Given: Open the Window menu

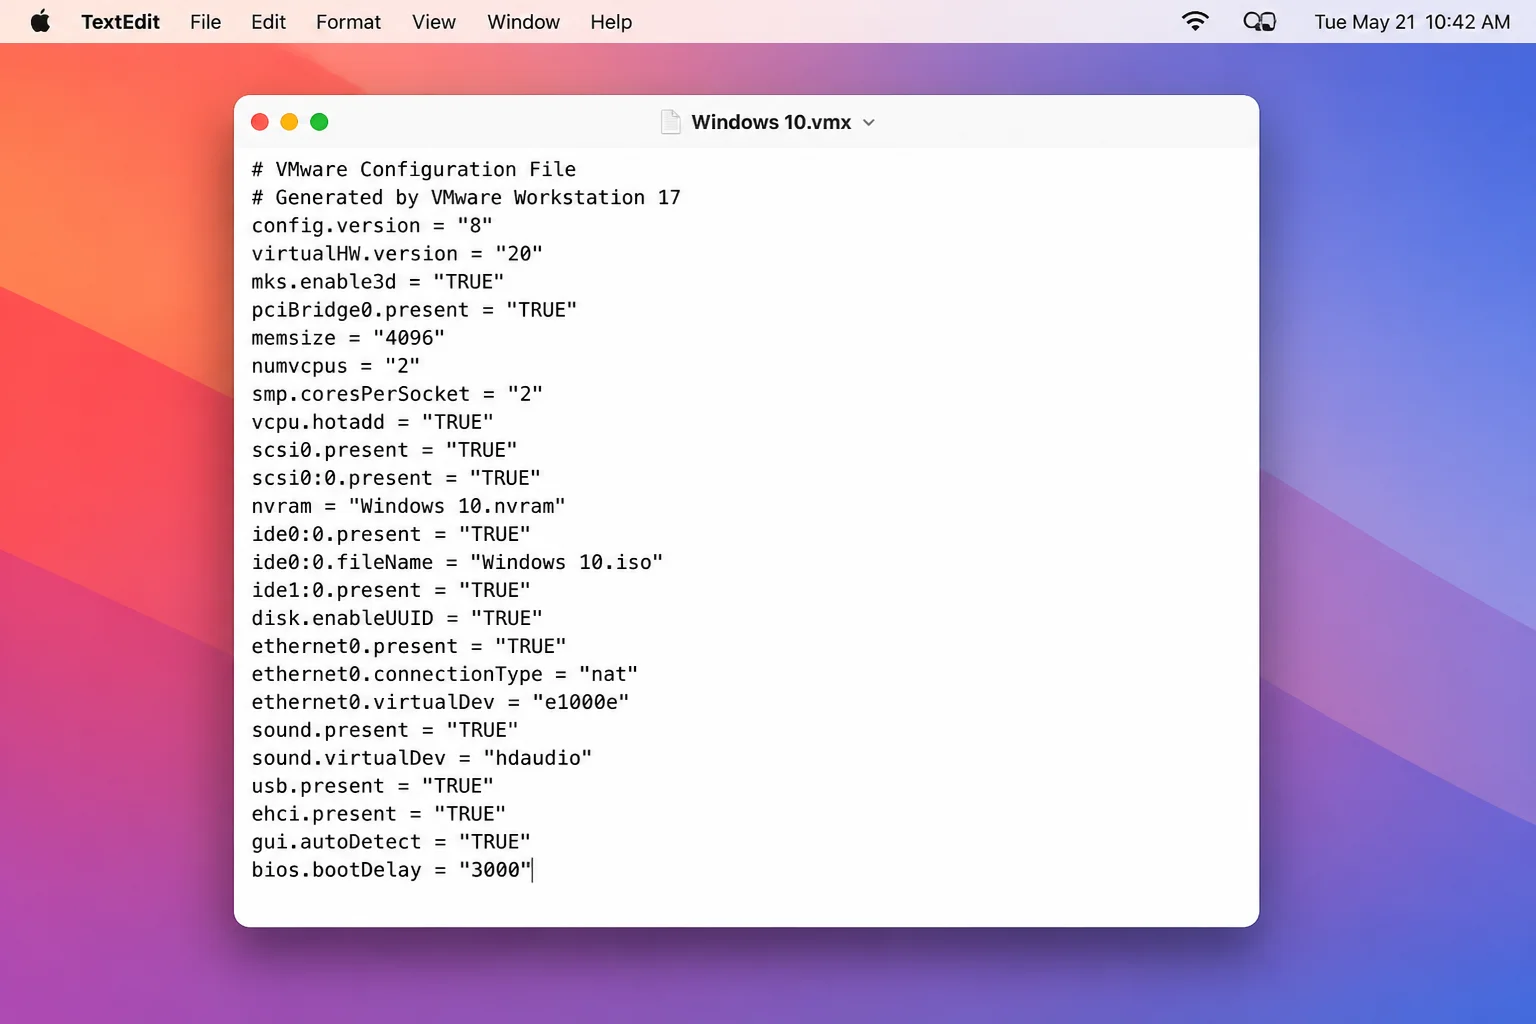Looking at the screenshot, I should click(523, 22).
